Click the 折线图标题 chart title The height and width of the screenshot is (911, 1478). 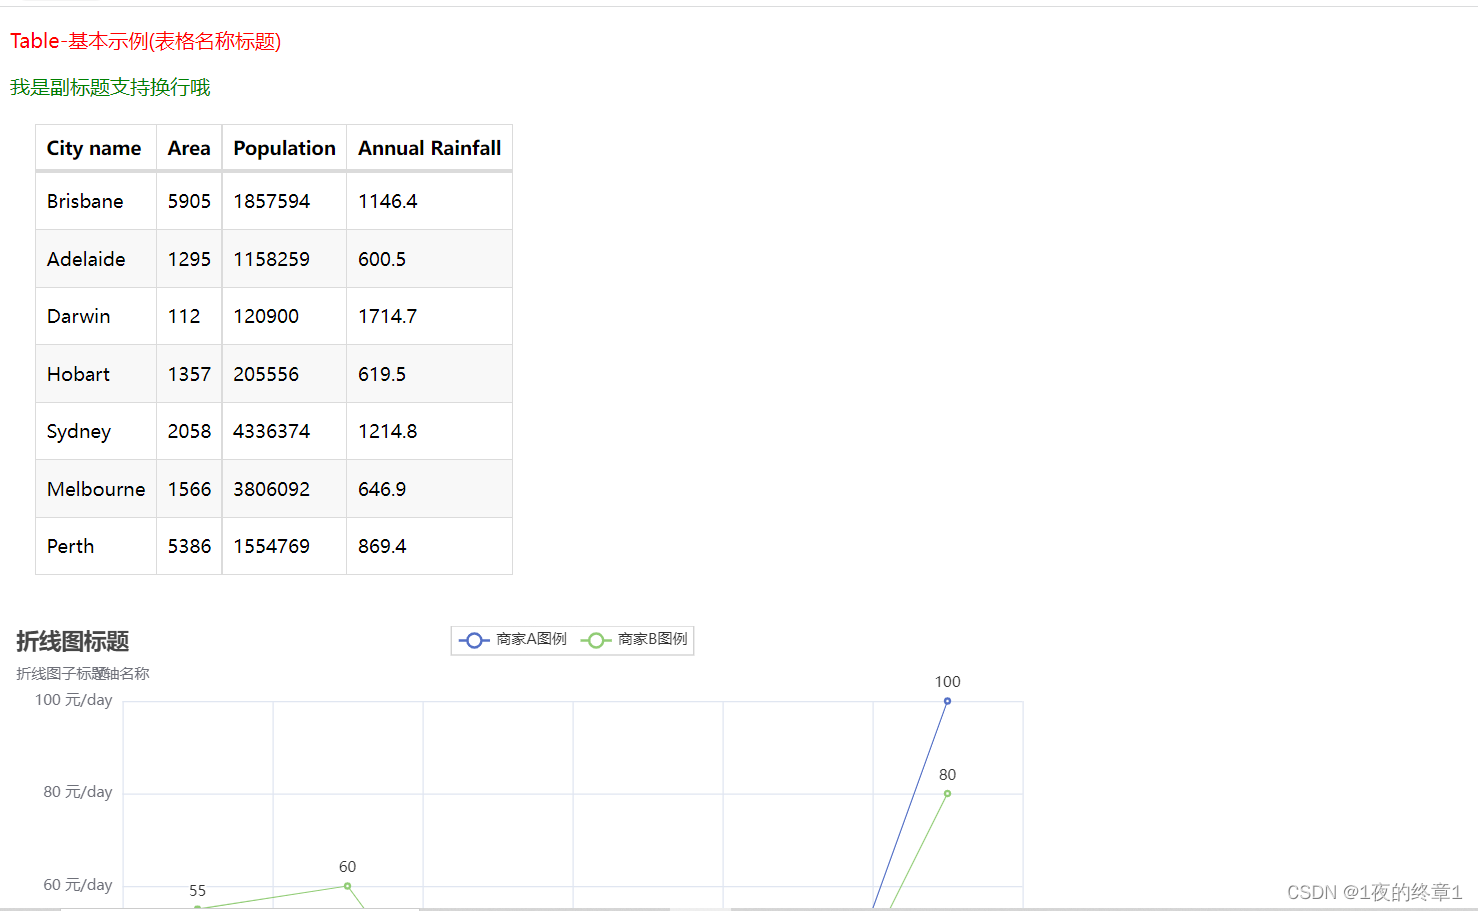73,641
